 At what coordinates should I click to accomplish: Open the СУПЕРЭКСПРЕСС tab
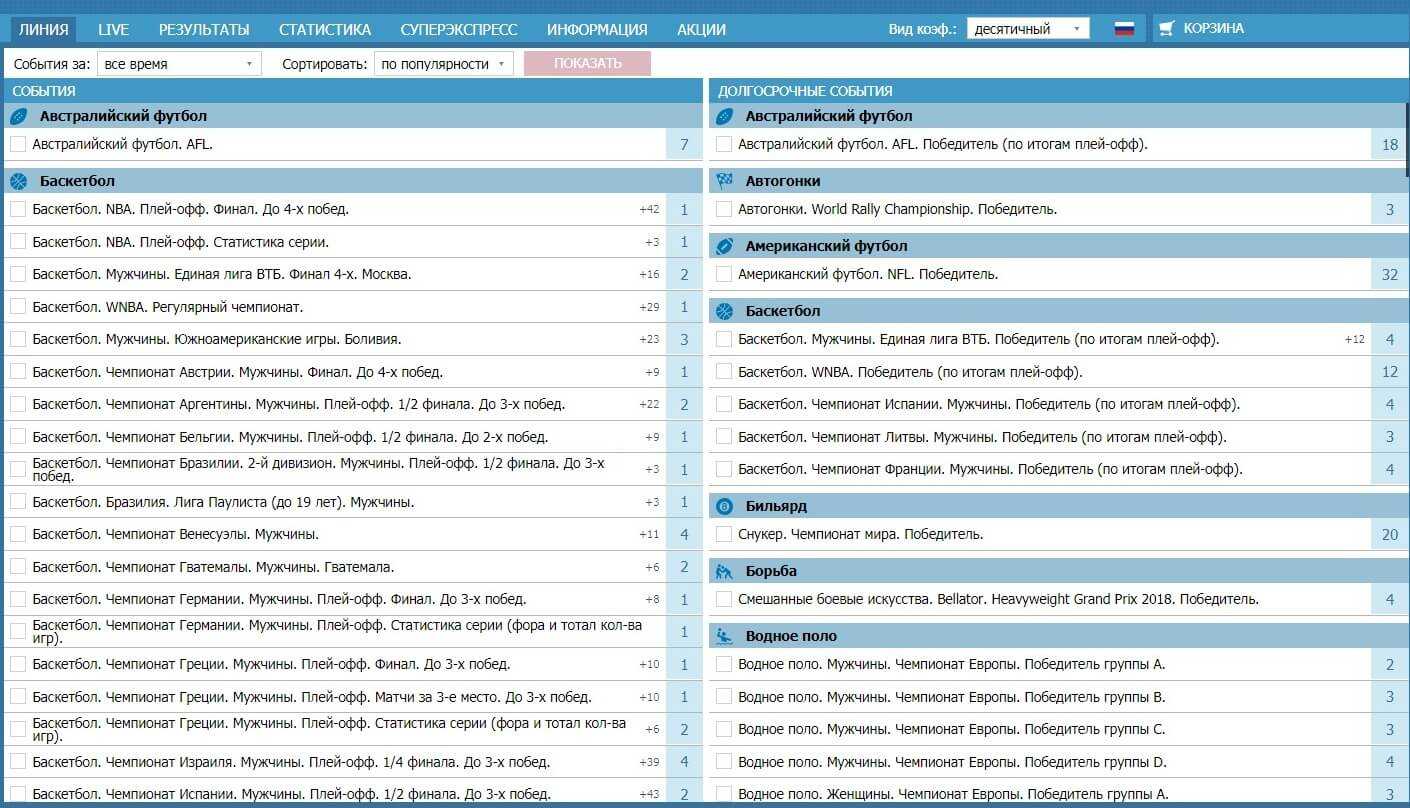pos(459,29)
